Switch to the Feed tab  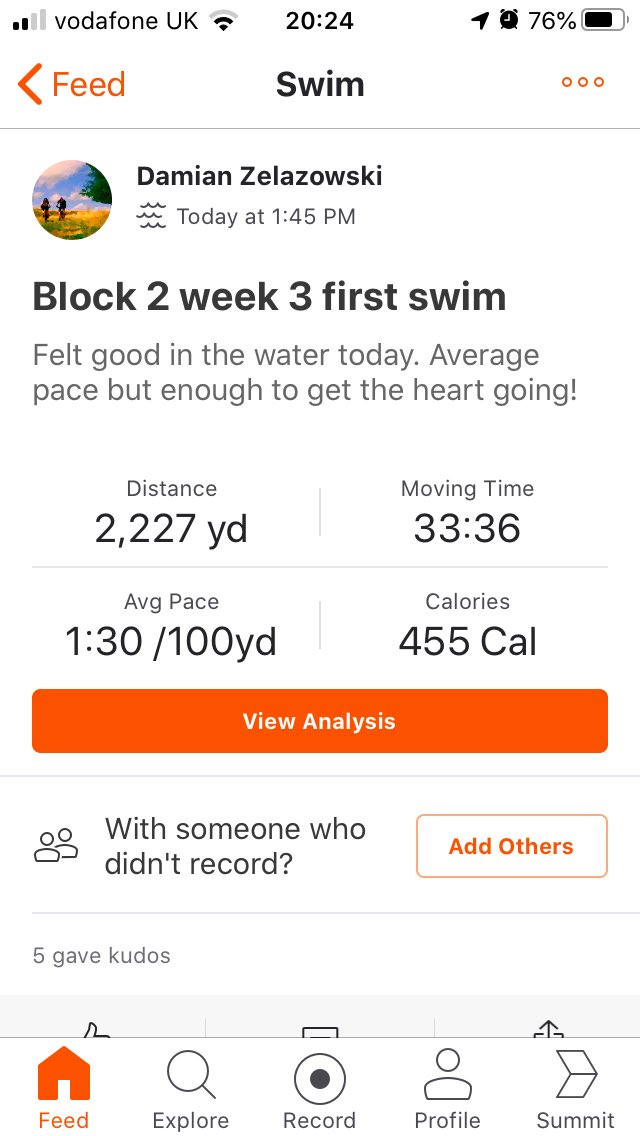[x=64, y=1088]
